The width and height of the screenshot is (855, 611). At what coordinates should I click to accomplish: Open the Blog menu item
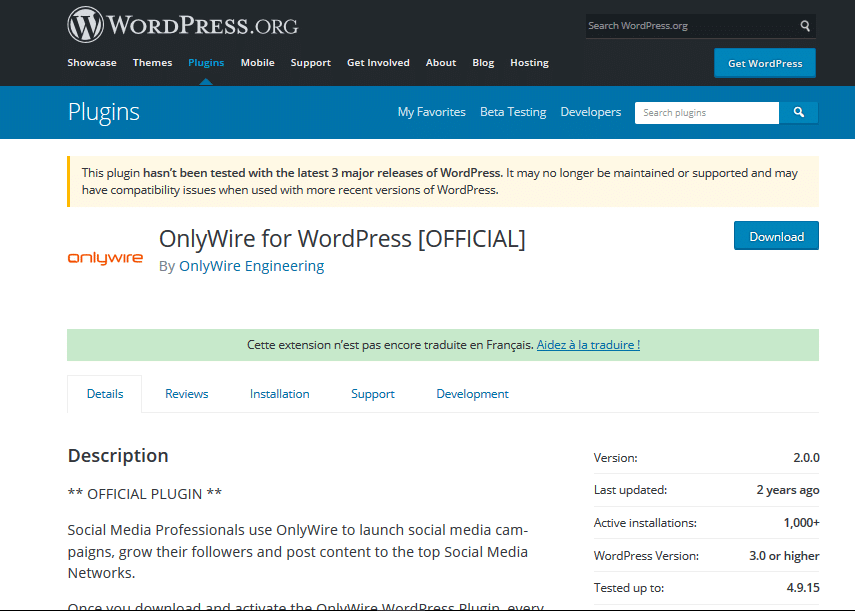click(483, 63)
